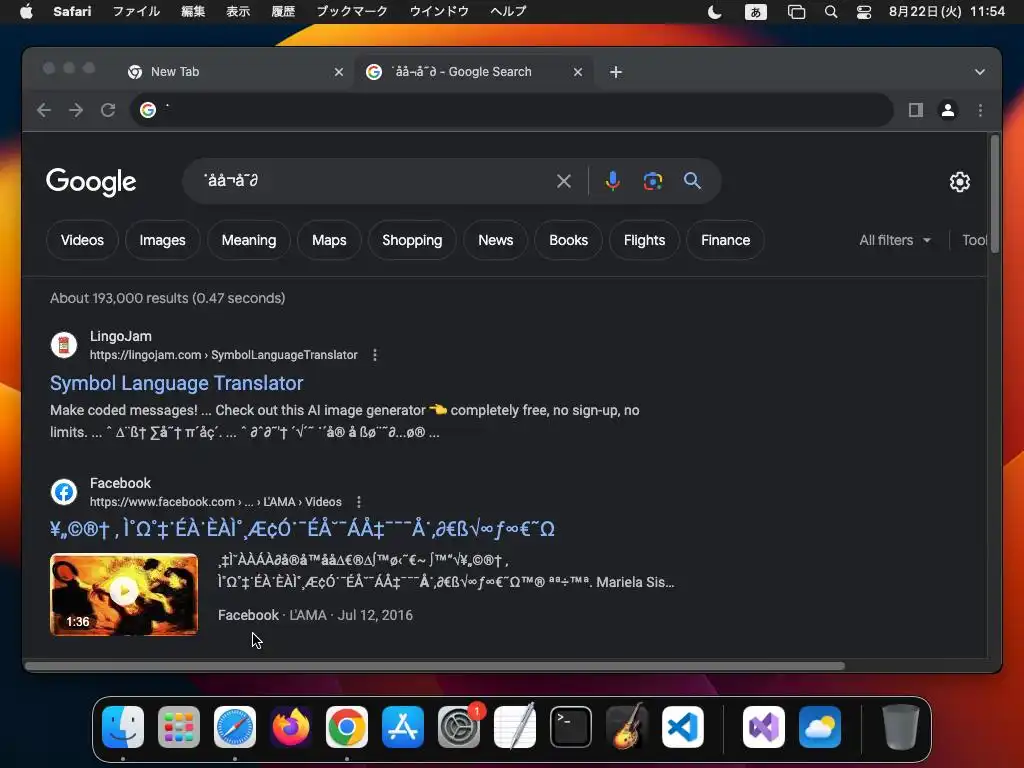Open Terminal from the Dock

[571, 727]
